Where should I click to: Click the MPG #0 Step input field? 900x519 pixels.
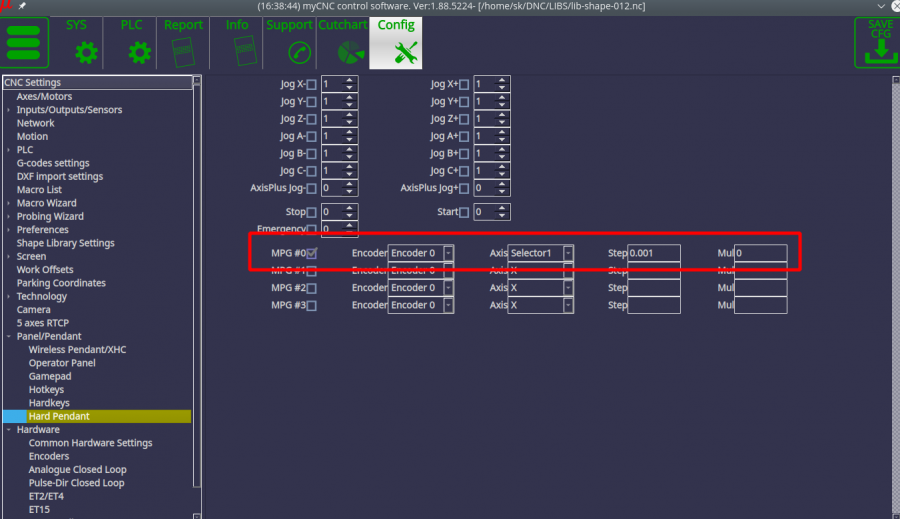pyautogui.click(x=654, y=253)
